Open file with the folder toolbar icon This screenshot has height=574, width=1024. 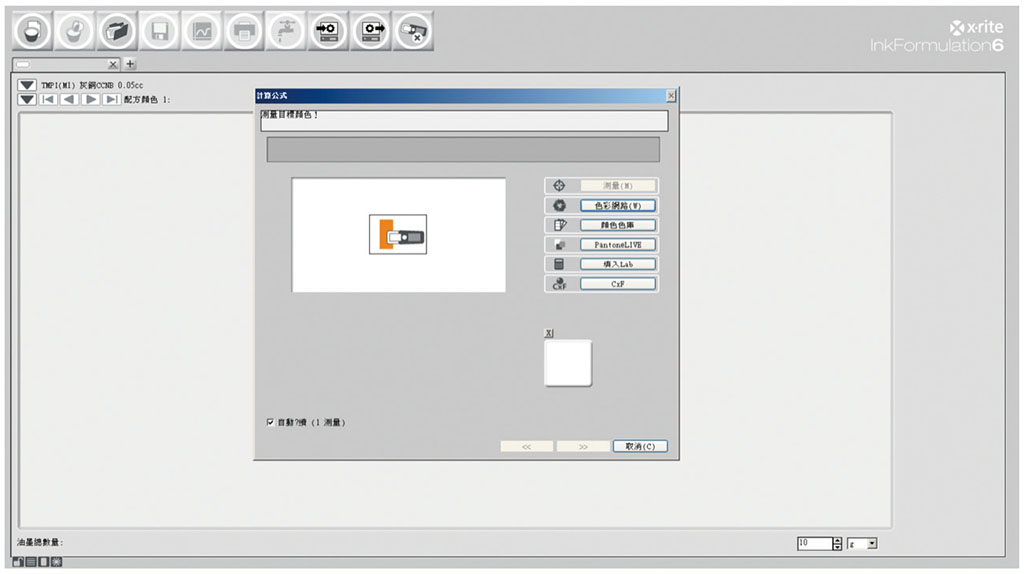tap(119, 31)
